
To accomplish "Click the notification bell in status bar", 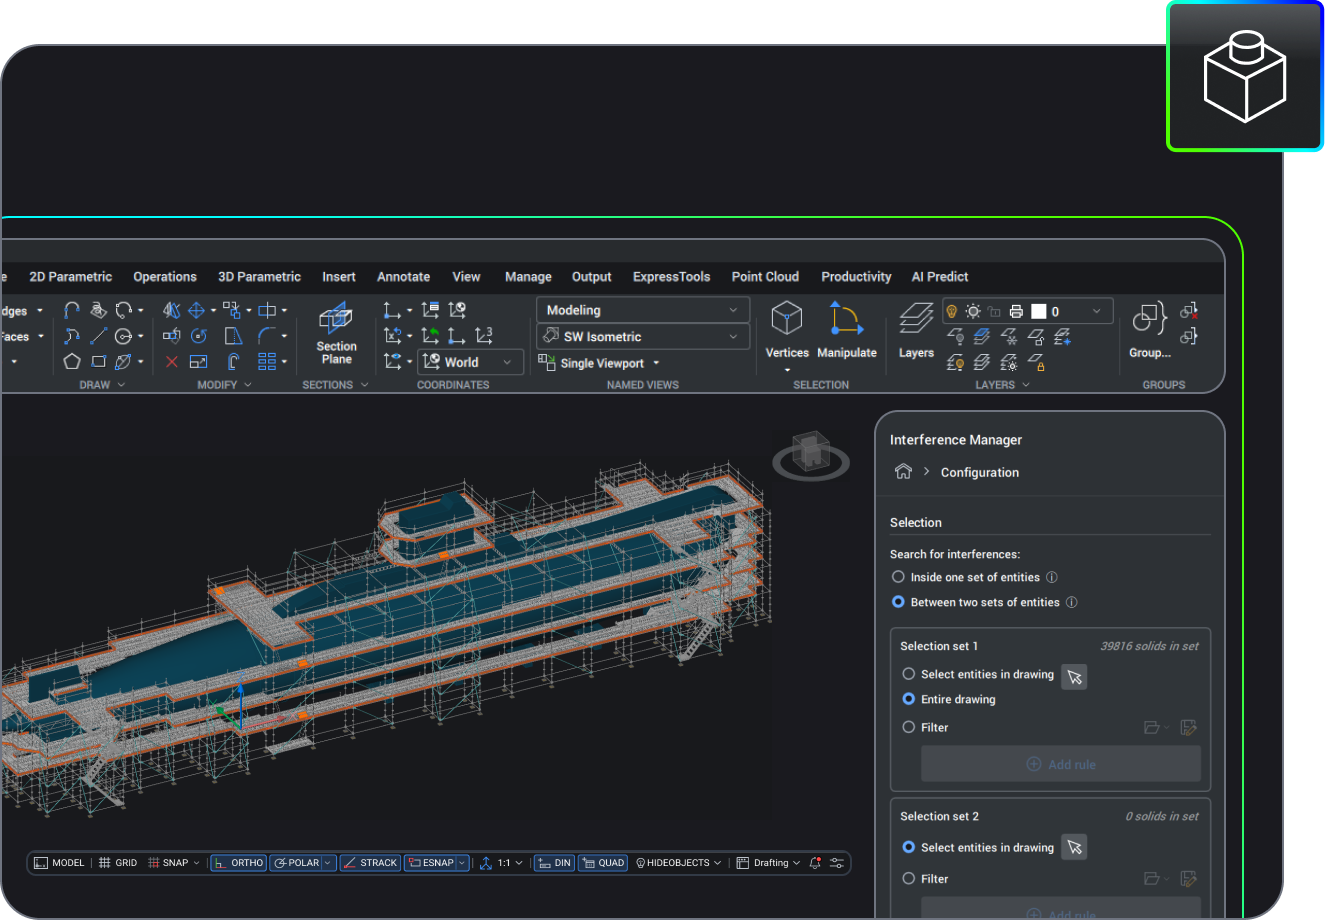I will [815, 863].
